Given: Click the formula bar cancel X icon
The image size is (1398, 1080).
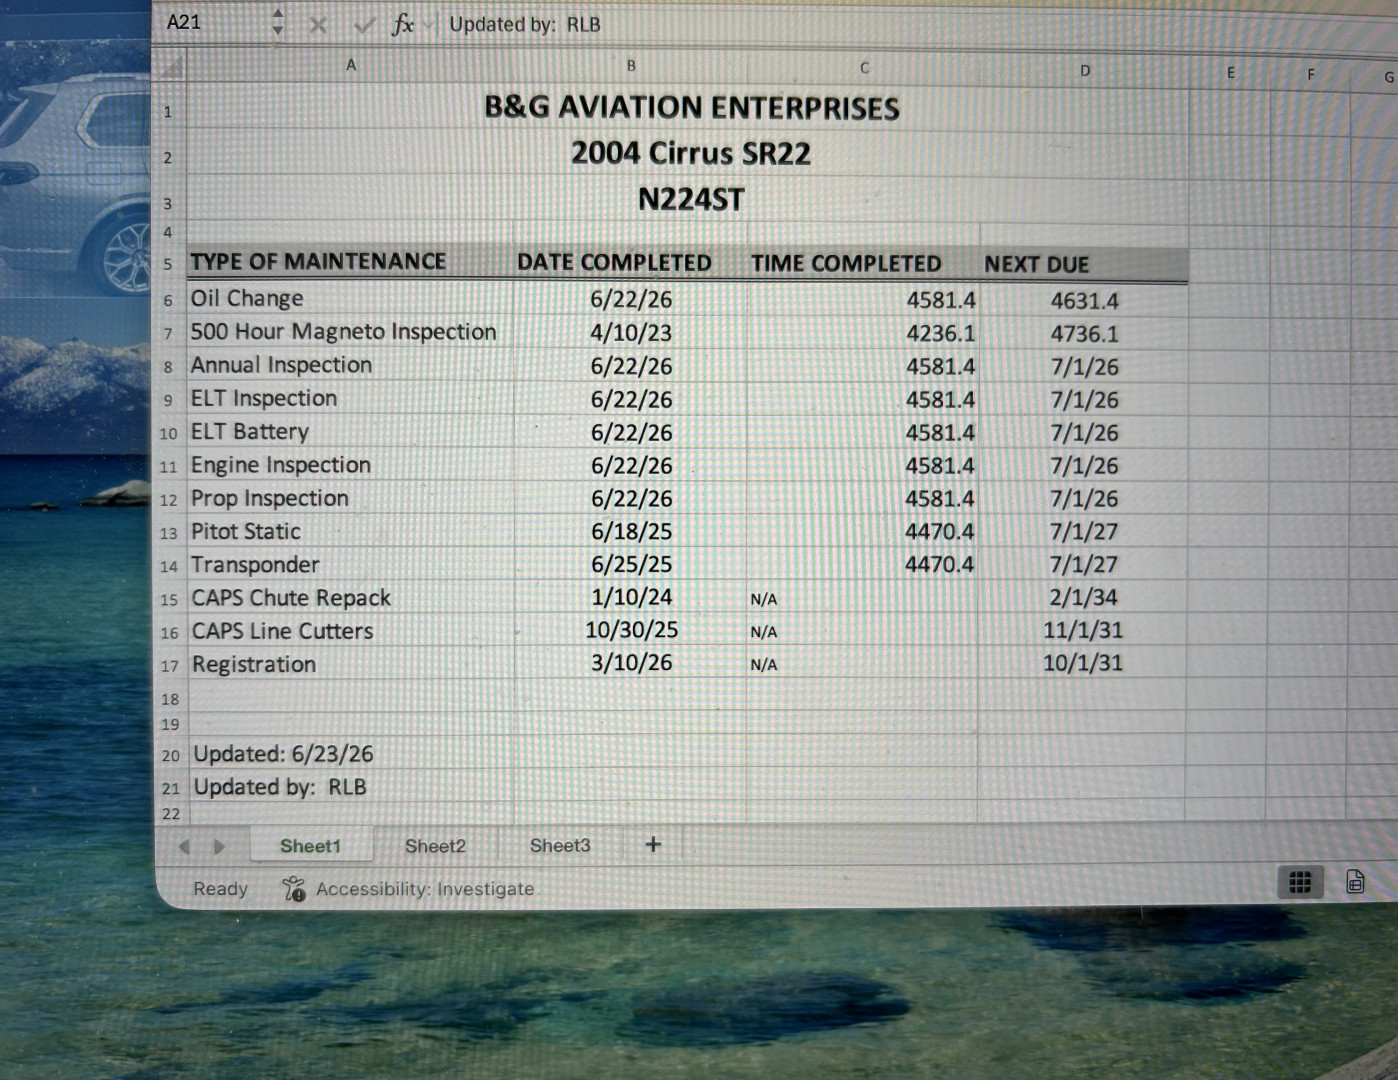Looking at the screenshot, I should click(318, 24).
